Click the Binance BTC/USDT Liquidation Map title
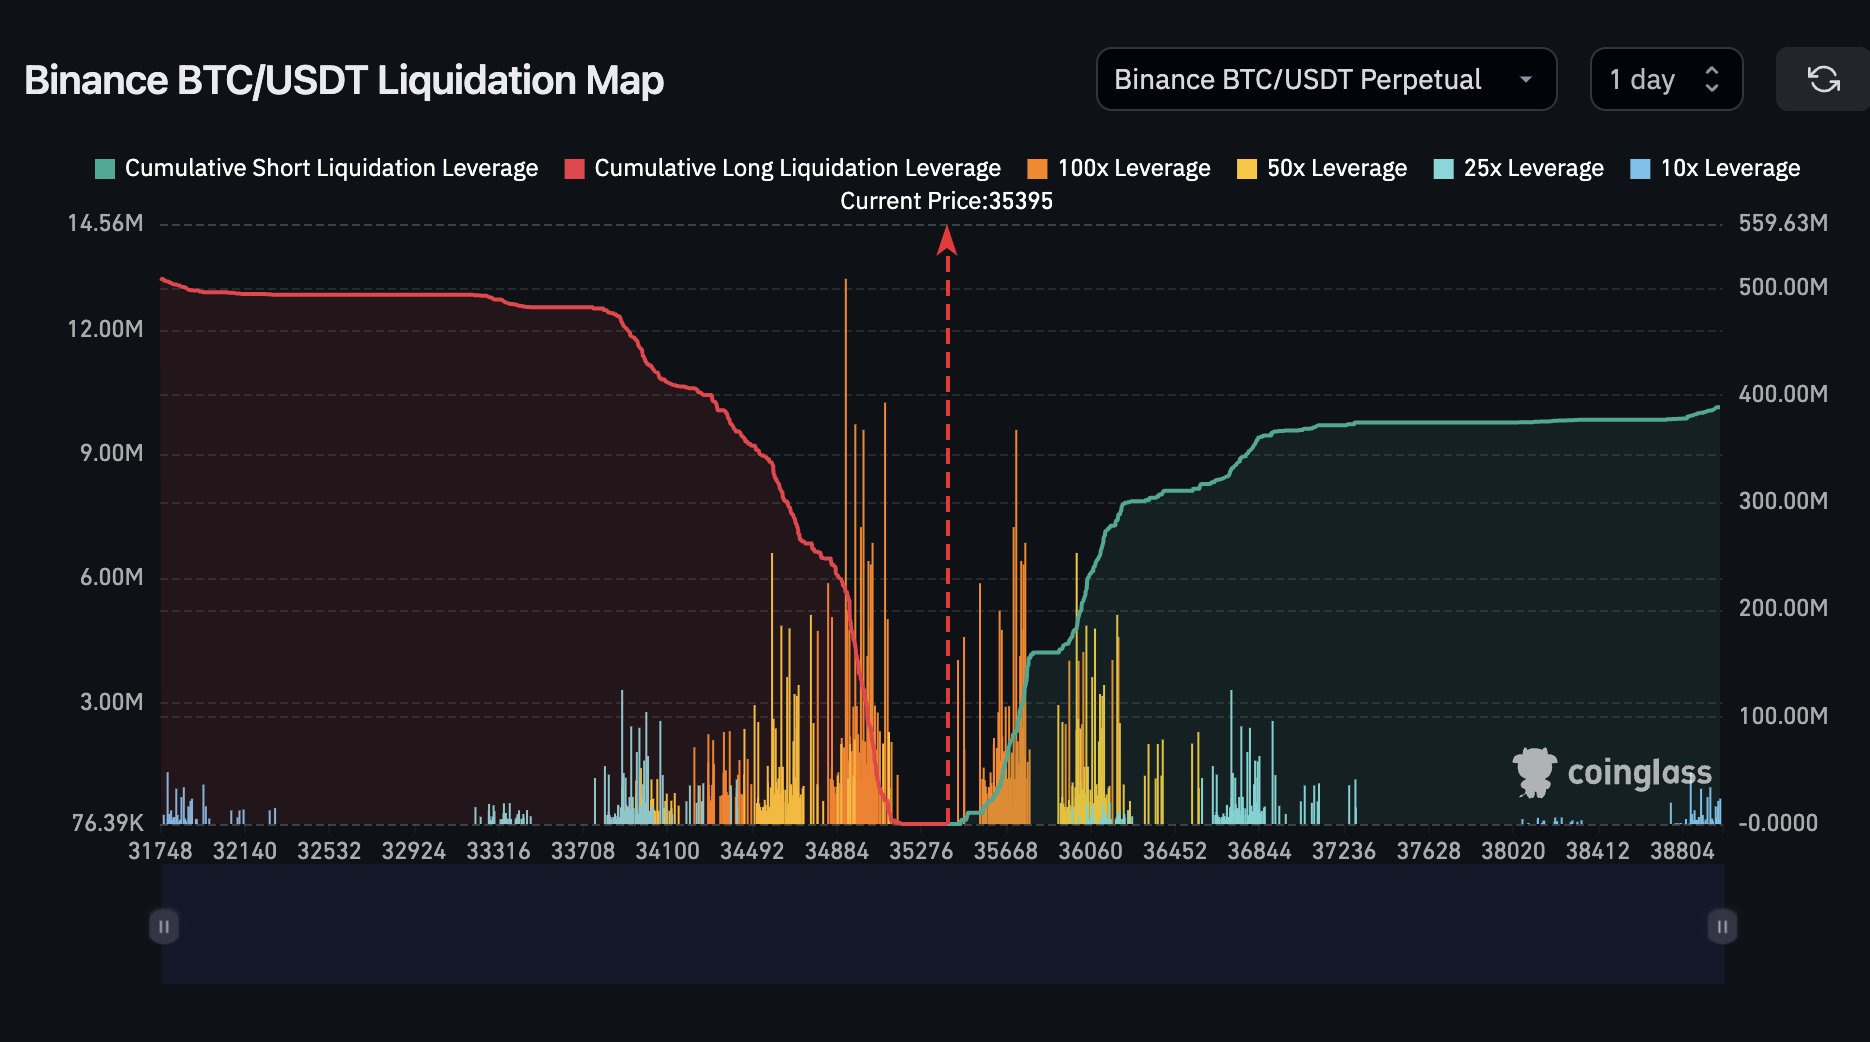This screenshot has width=1870, height=1042. pyautogui.click(x=344, y=80)
